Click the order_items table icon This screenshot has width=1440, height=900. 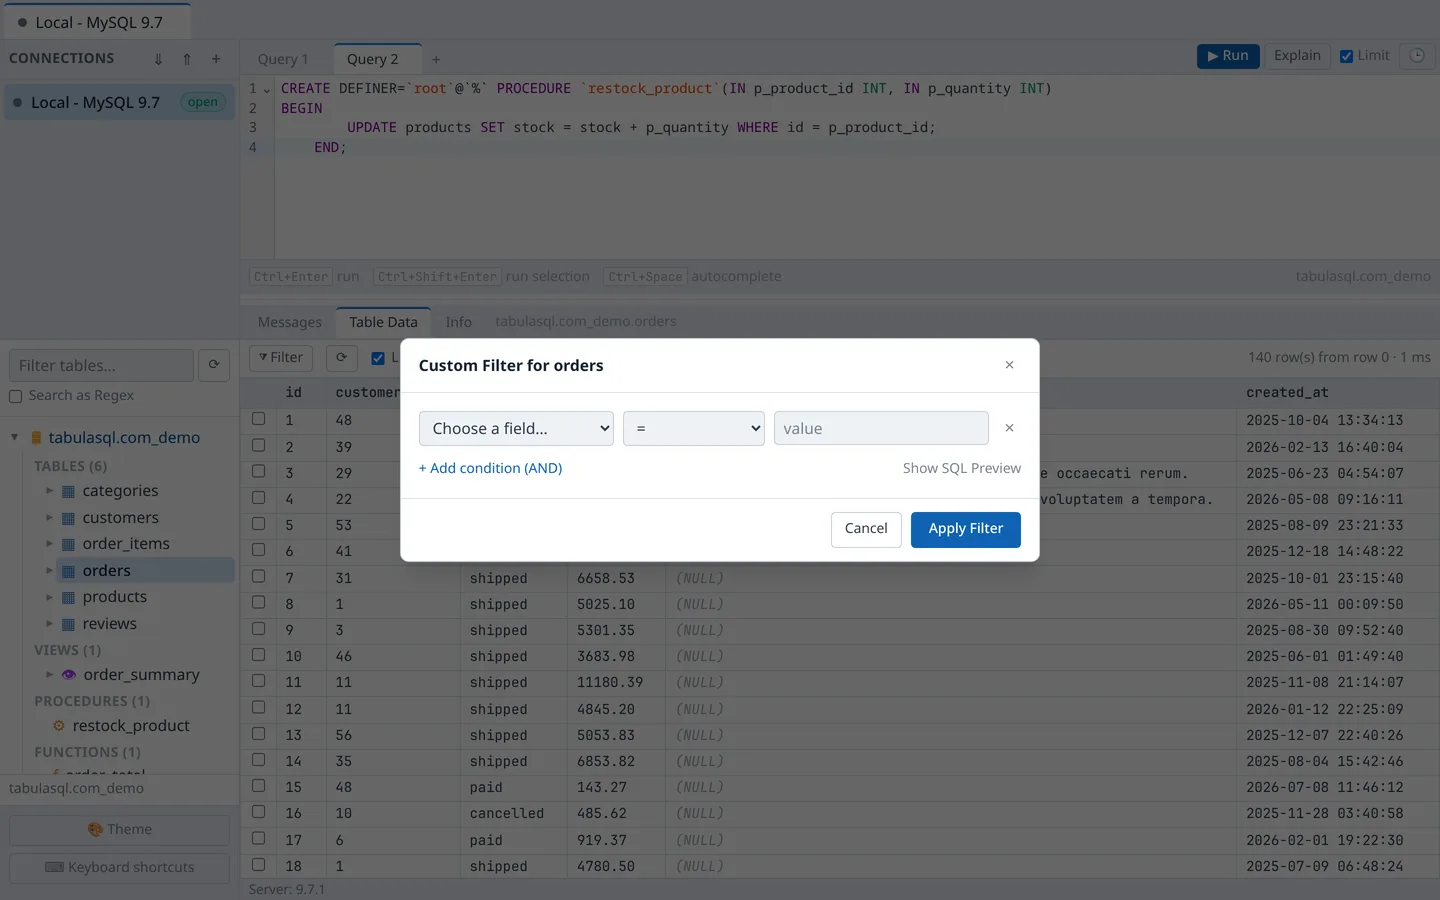coord(69,544)
